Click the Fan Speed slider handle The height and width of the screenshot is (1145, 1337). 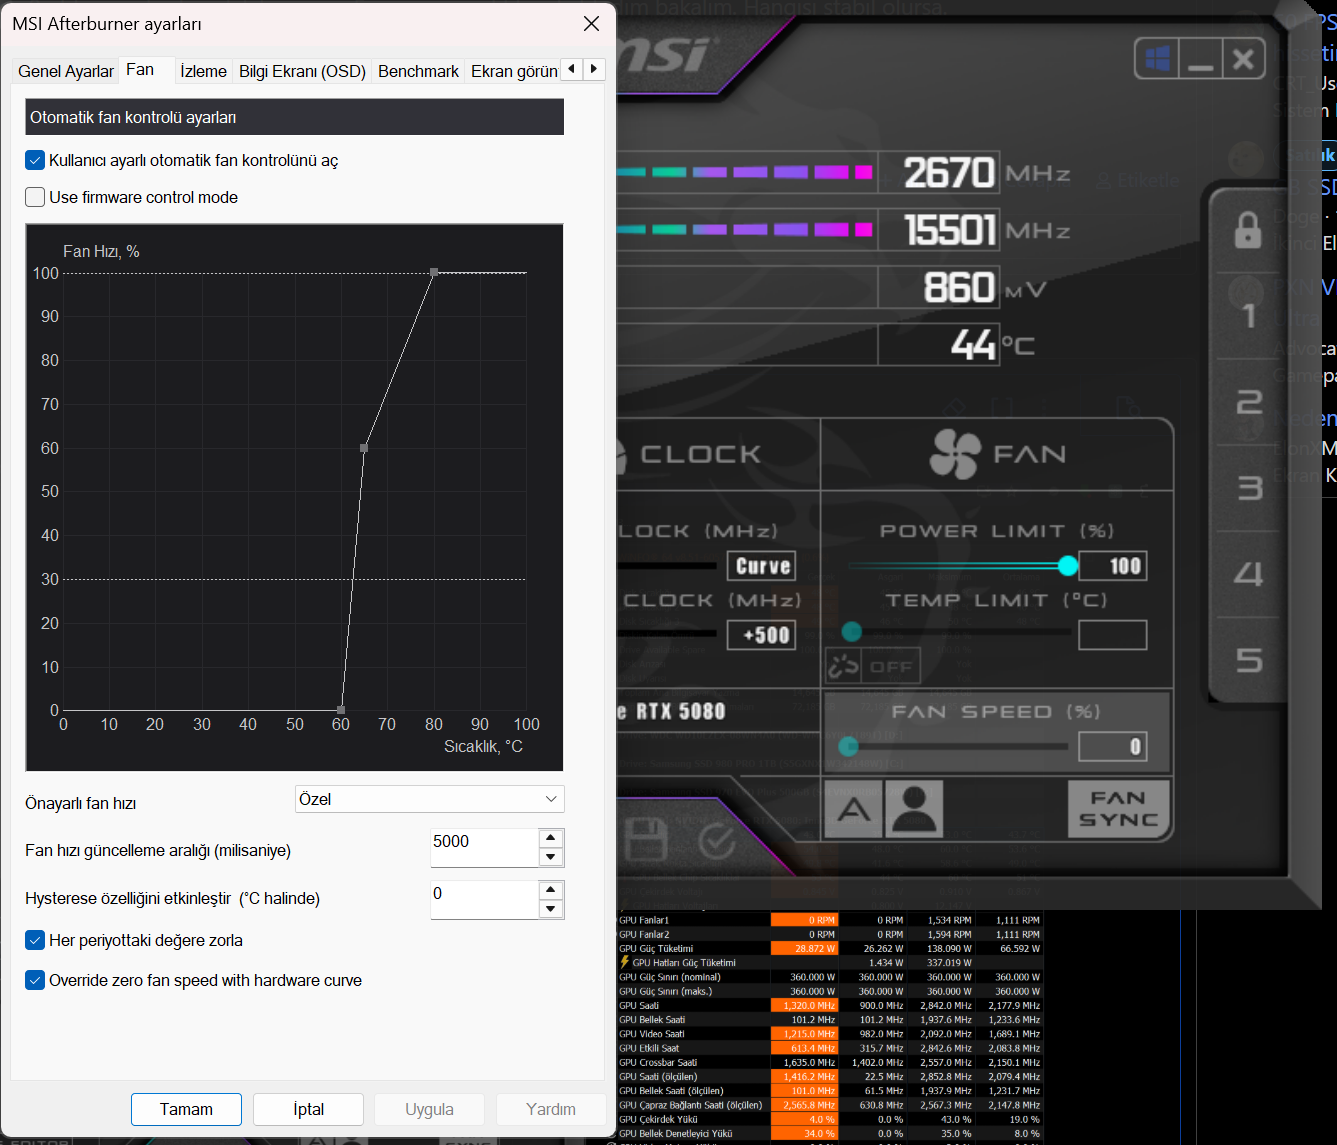coord(849,746)
